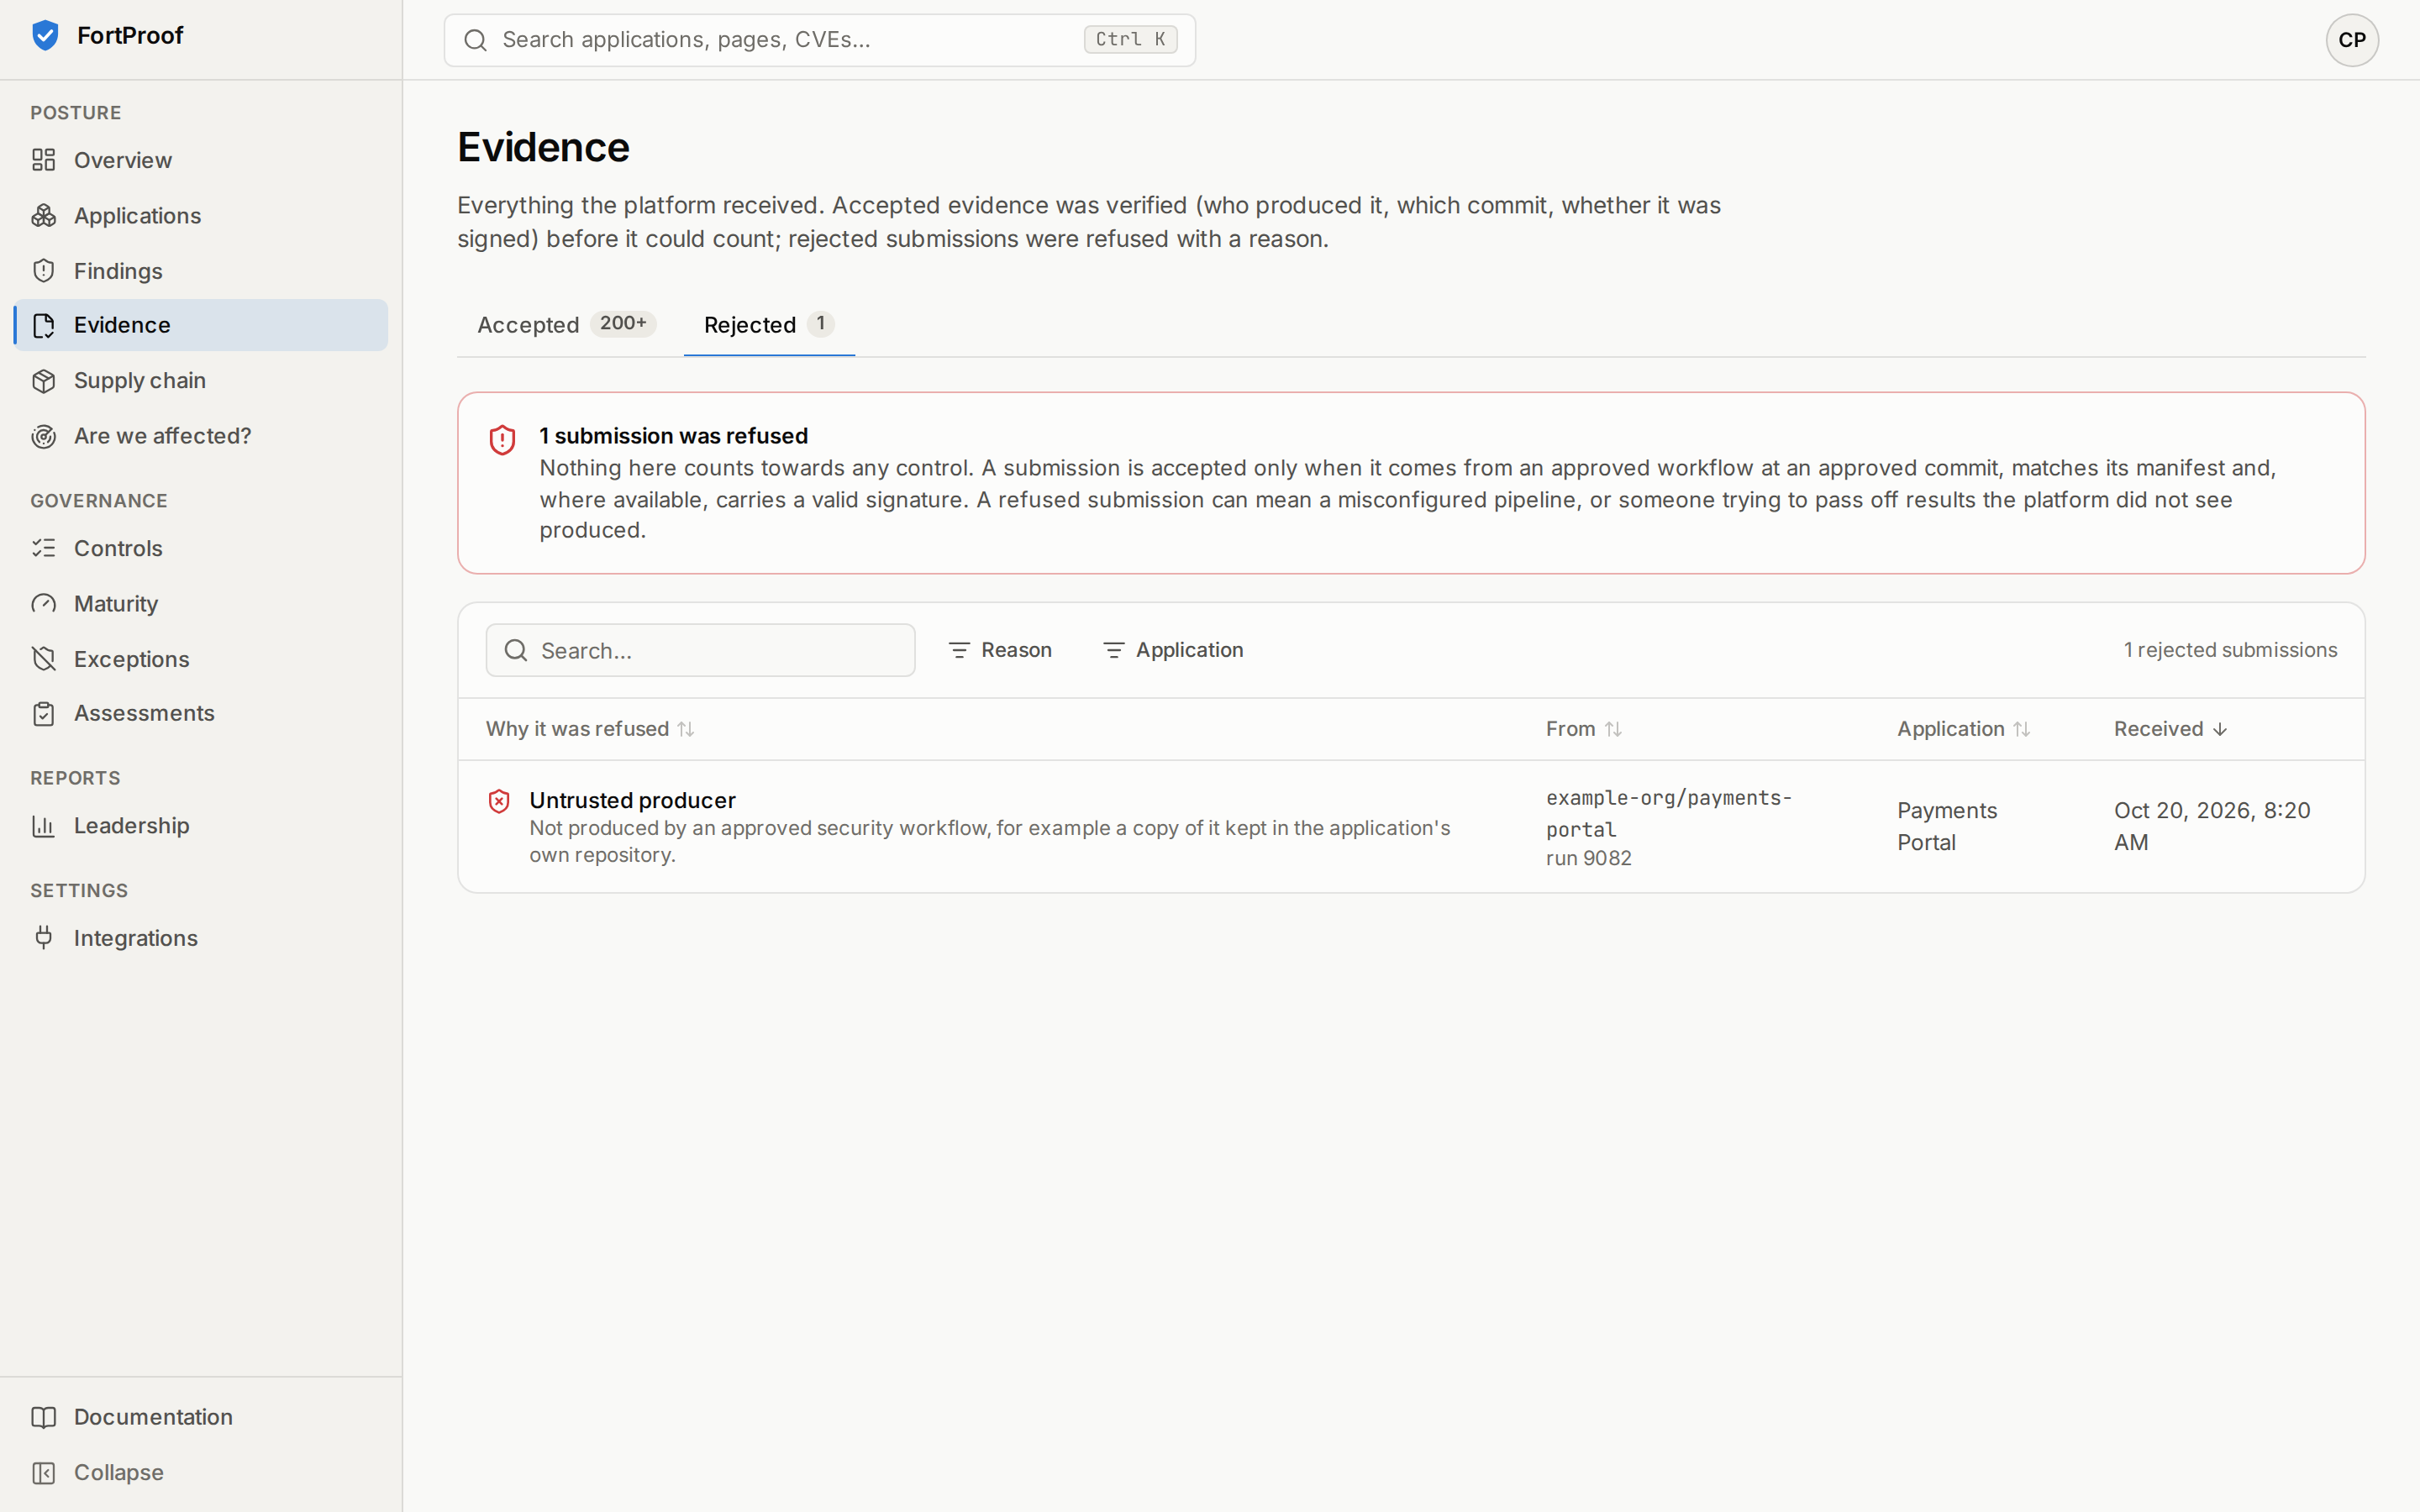Click the Oct 20, 2026 received date
2420x1512 pixels.
2212,826
